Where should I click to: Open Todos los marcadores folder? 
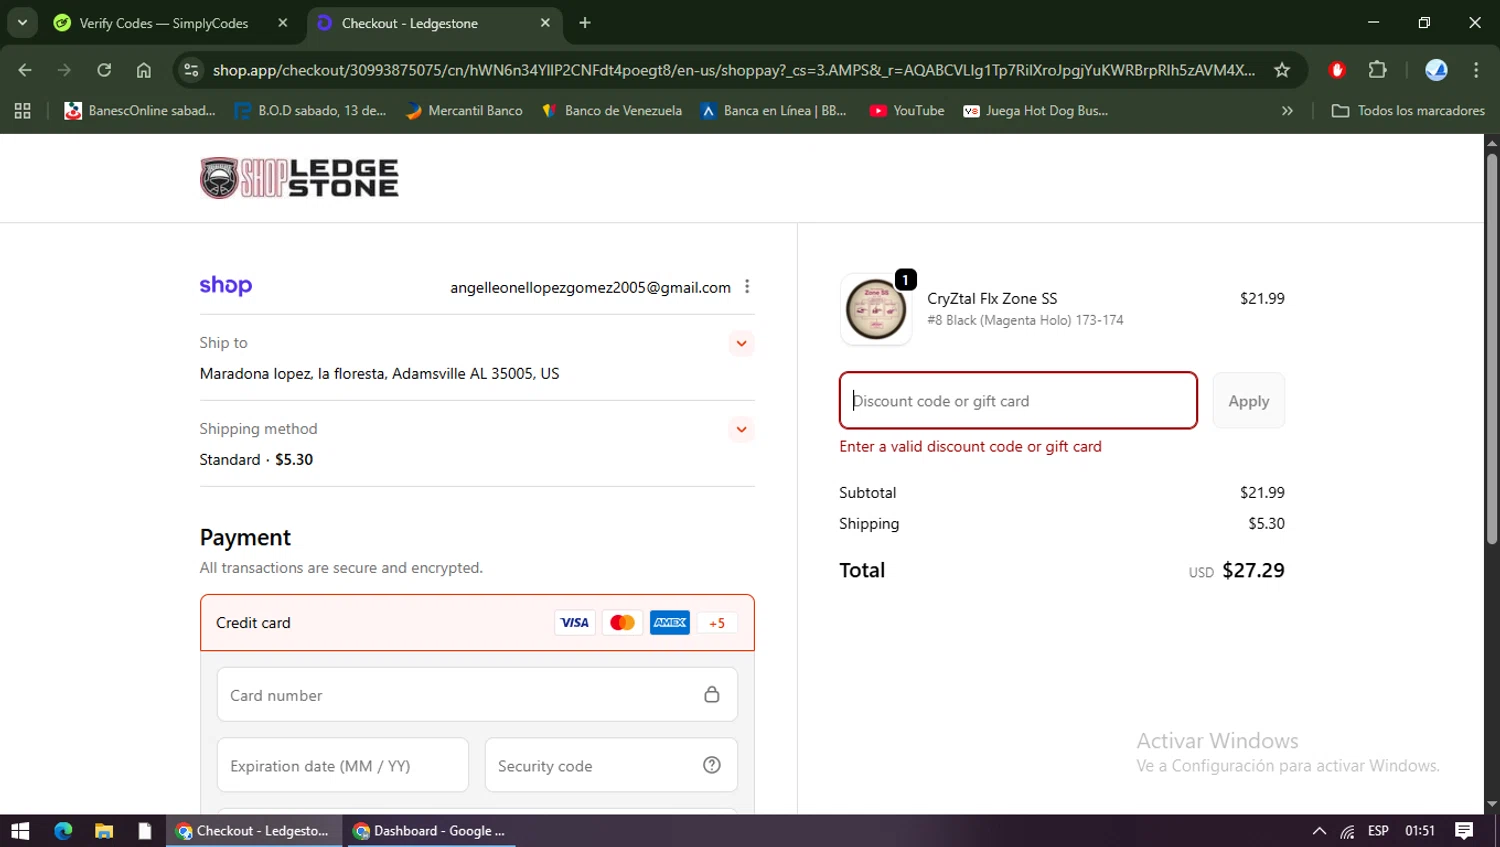tap(1408, 111)
